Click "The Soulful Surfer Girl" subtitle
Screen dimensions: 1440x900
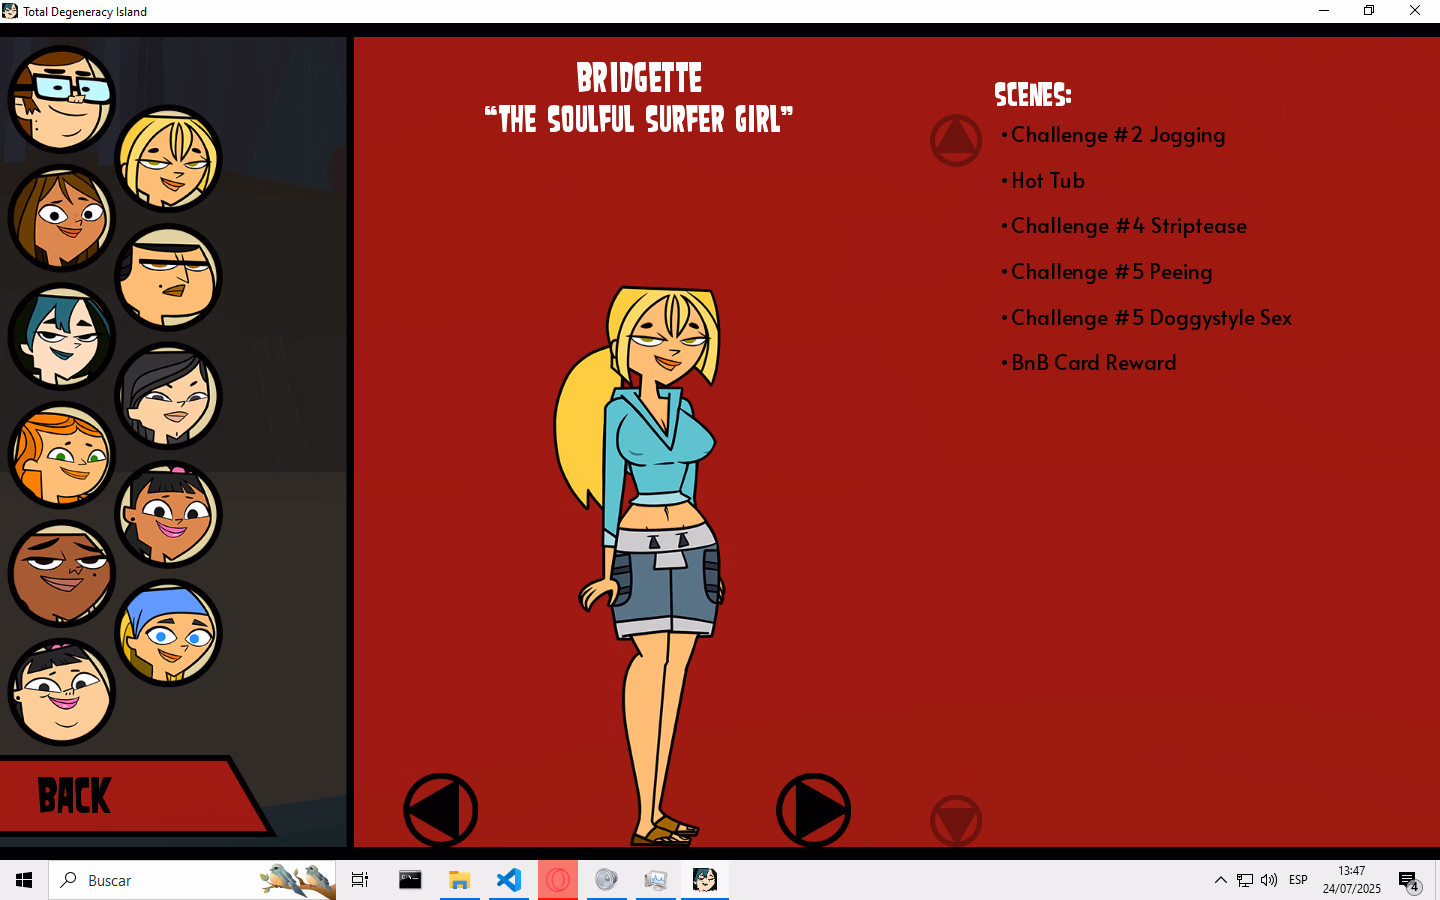[x=639, y=120]
